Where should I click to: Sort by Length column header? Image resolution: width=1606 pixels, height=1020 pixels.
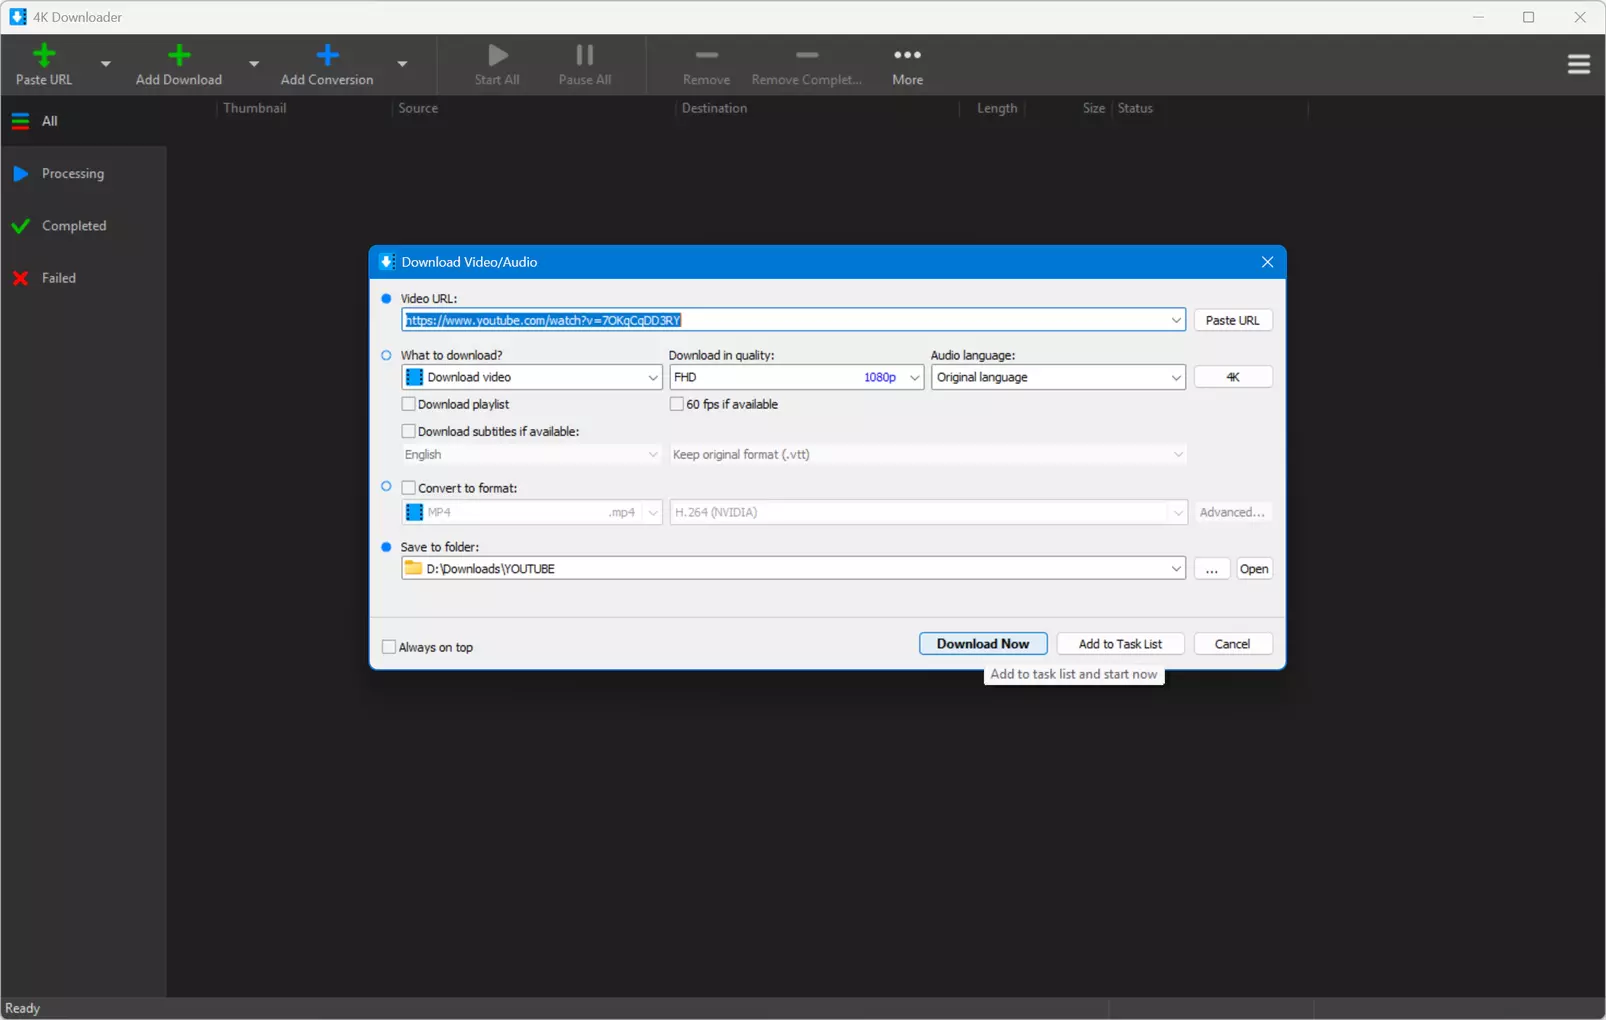tap(997, 108)
